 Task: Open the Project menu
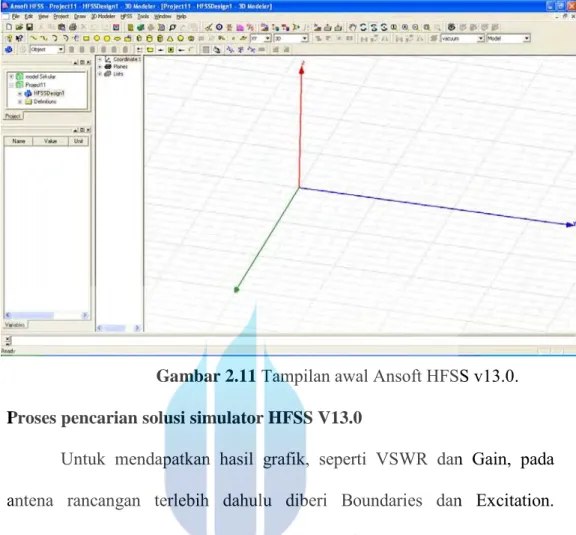coord(61,17)
